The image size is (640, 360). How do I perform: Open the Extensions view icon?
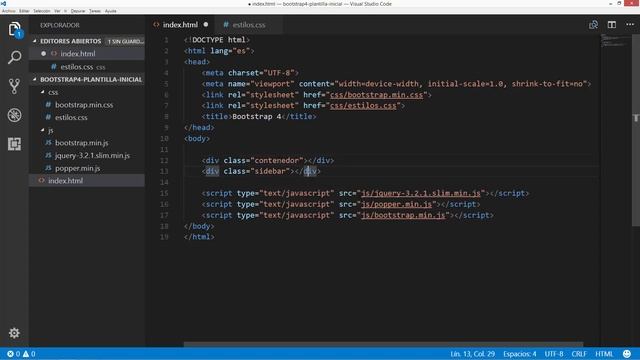(x=14, y=144)
